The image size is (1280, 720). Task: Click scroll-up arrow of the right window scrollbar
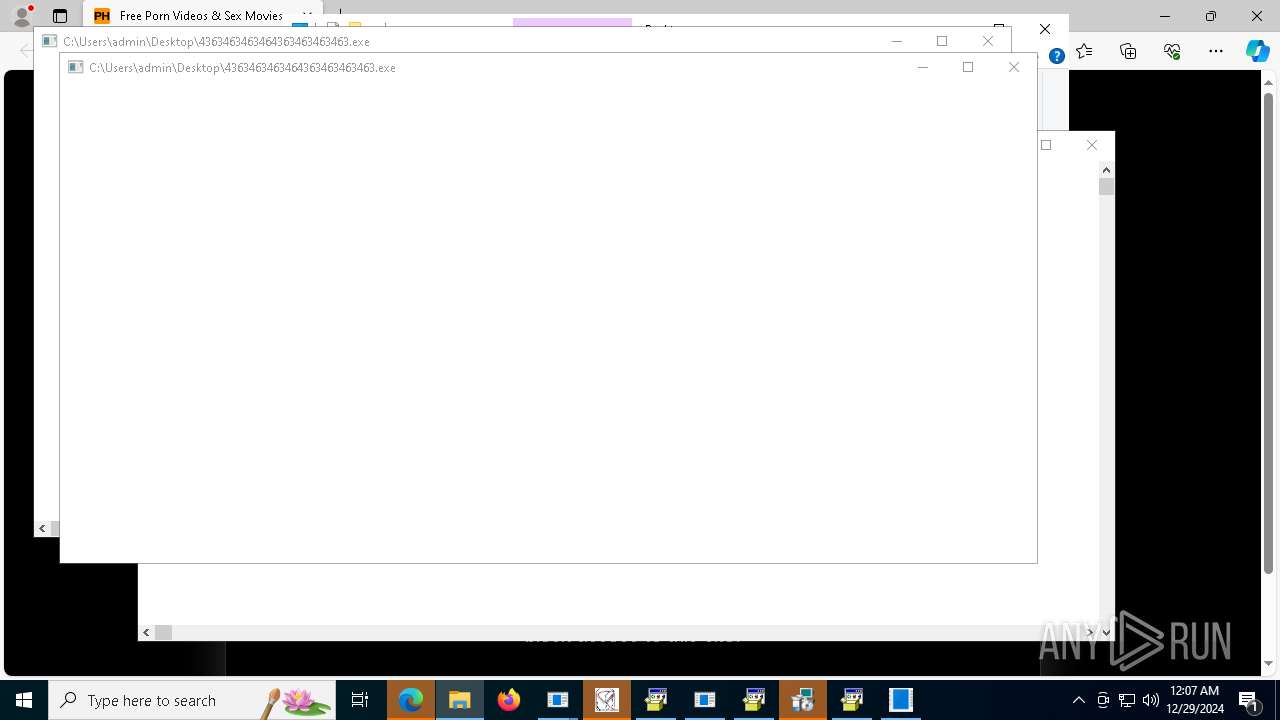click(x=1106, y=171)
